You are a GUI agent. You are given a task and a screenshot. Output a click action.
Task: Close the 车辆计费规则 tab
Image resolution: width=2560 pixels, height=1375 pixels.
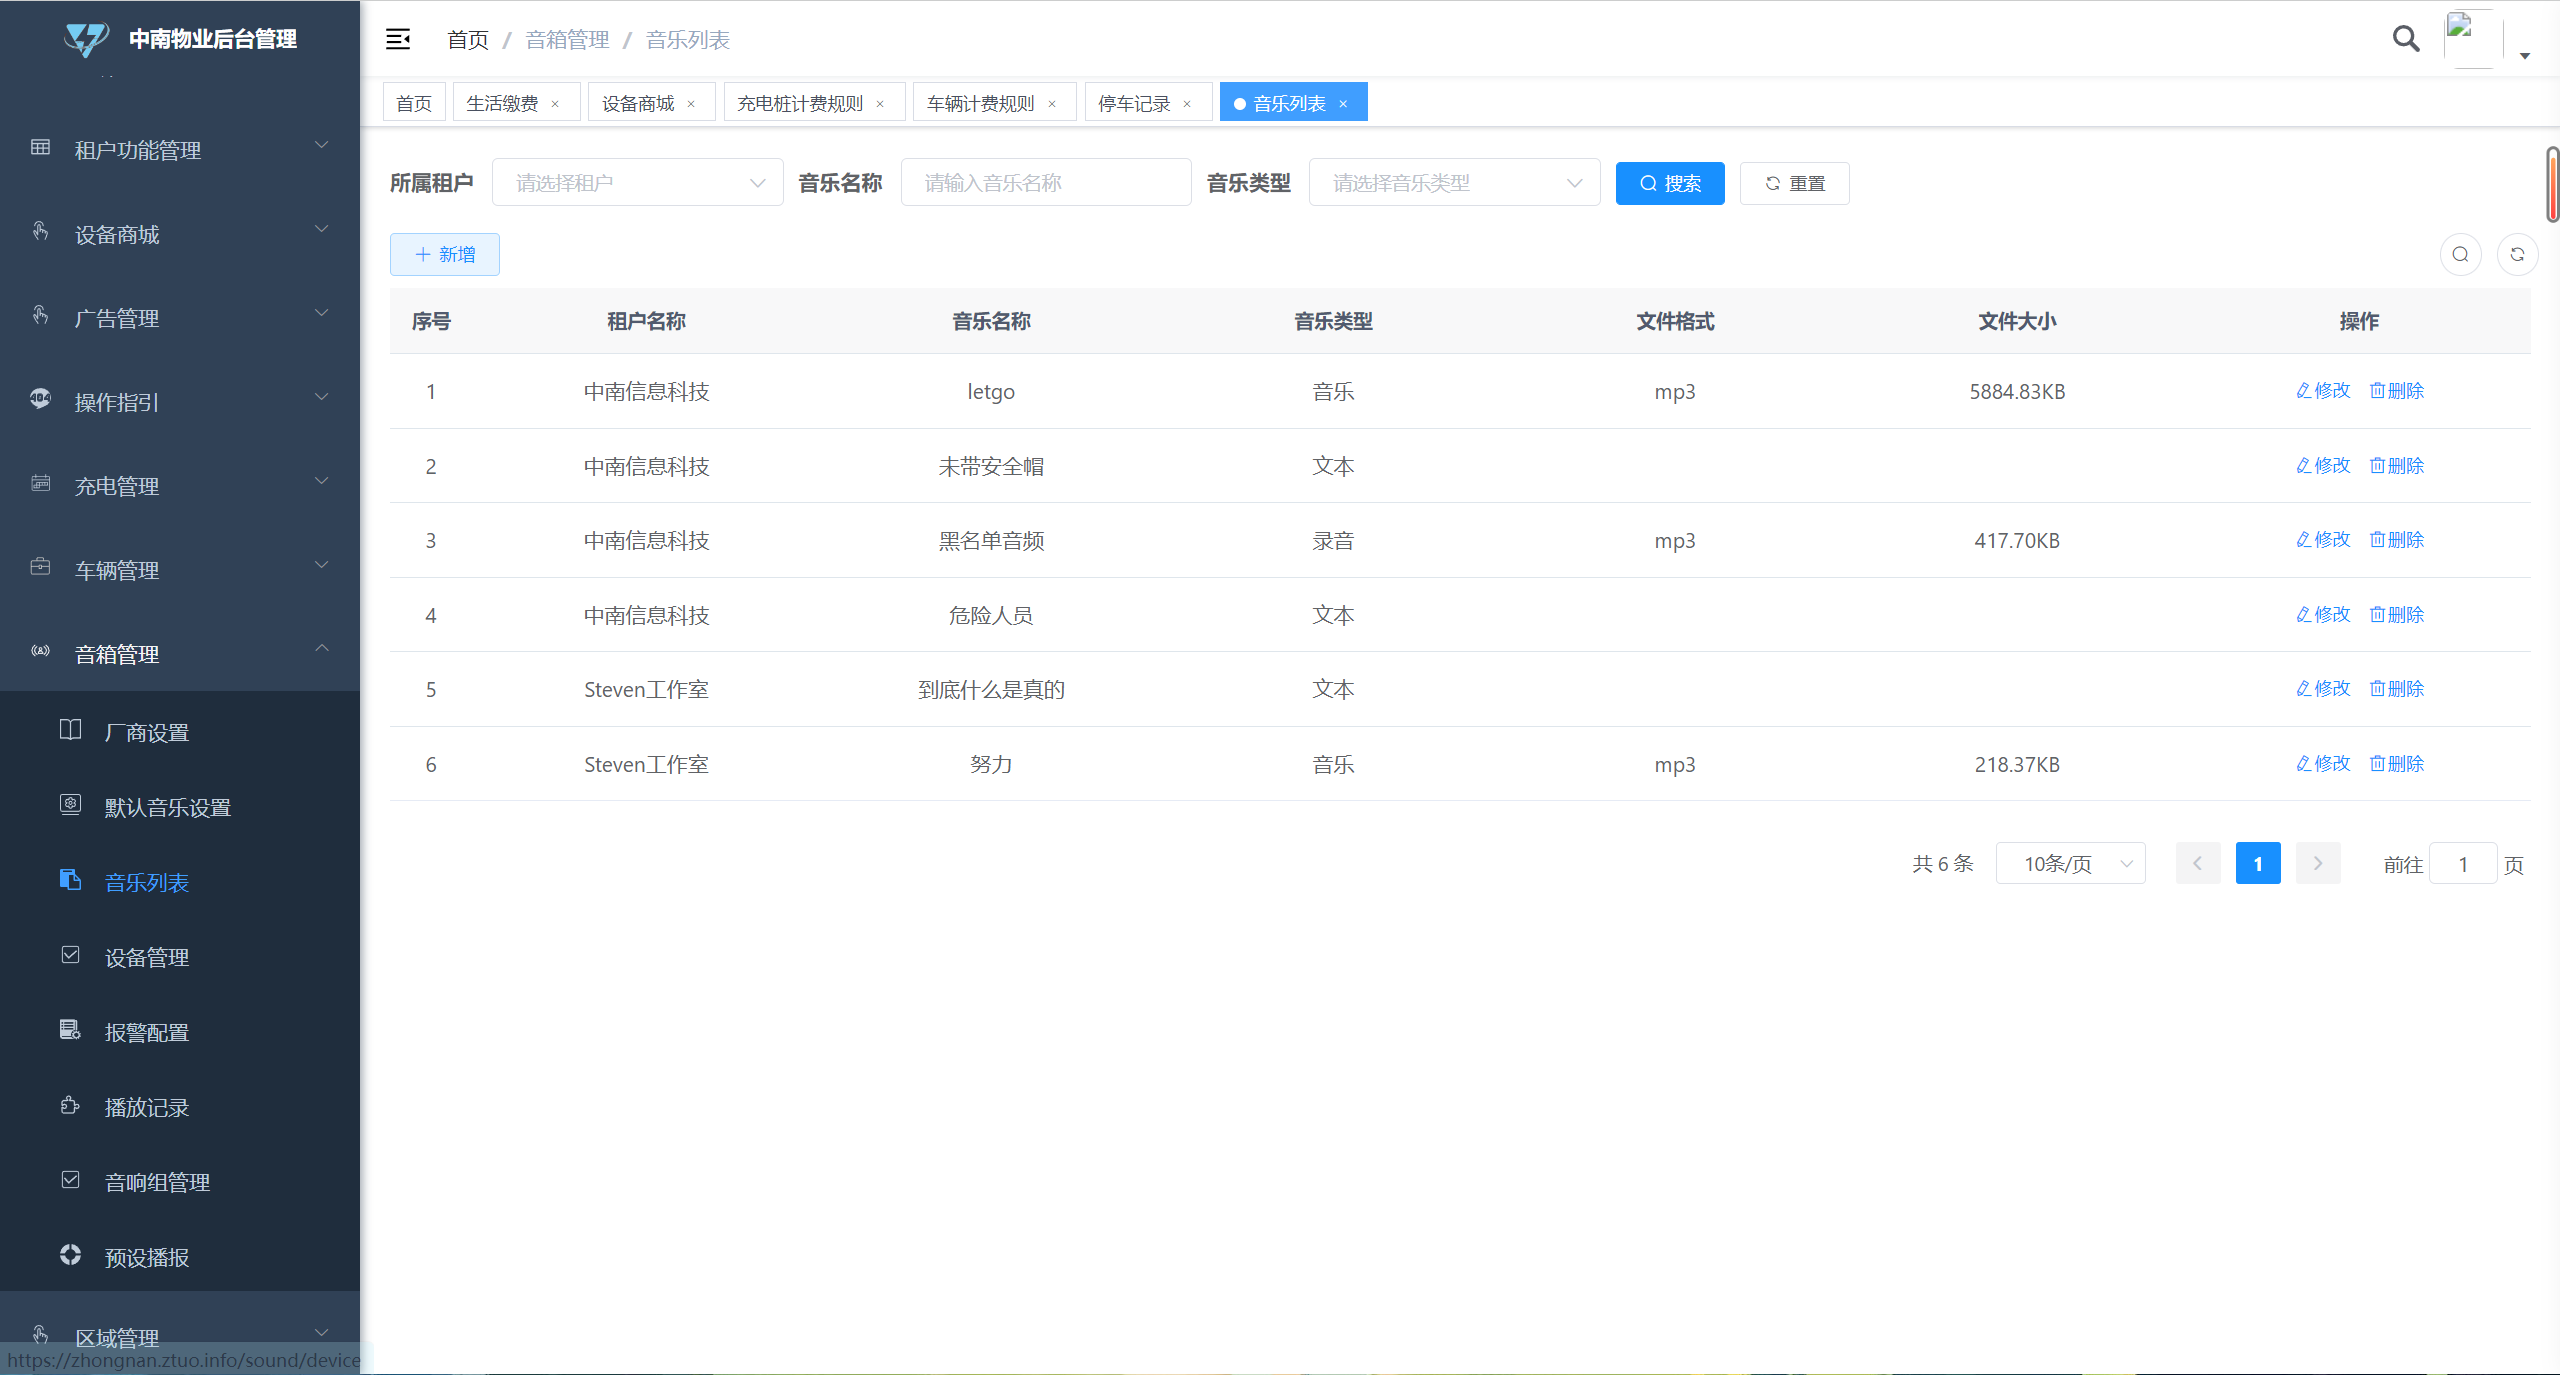click(x=1052, y=104)
